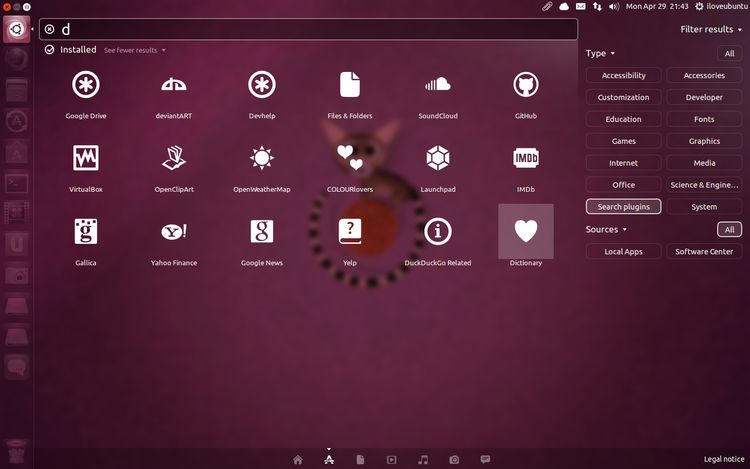750x469 pixels.
Task: Open the Google Drive search plugin
Action: 86,85
